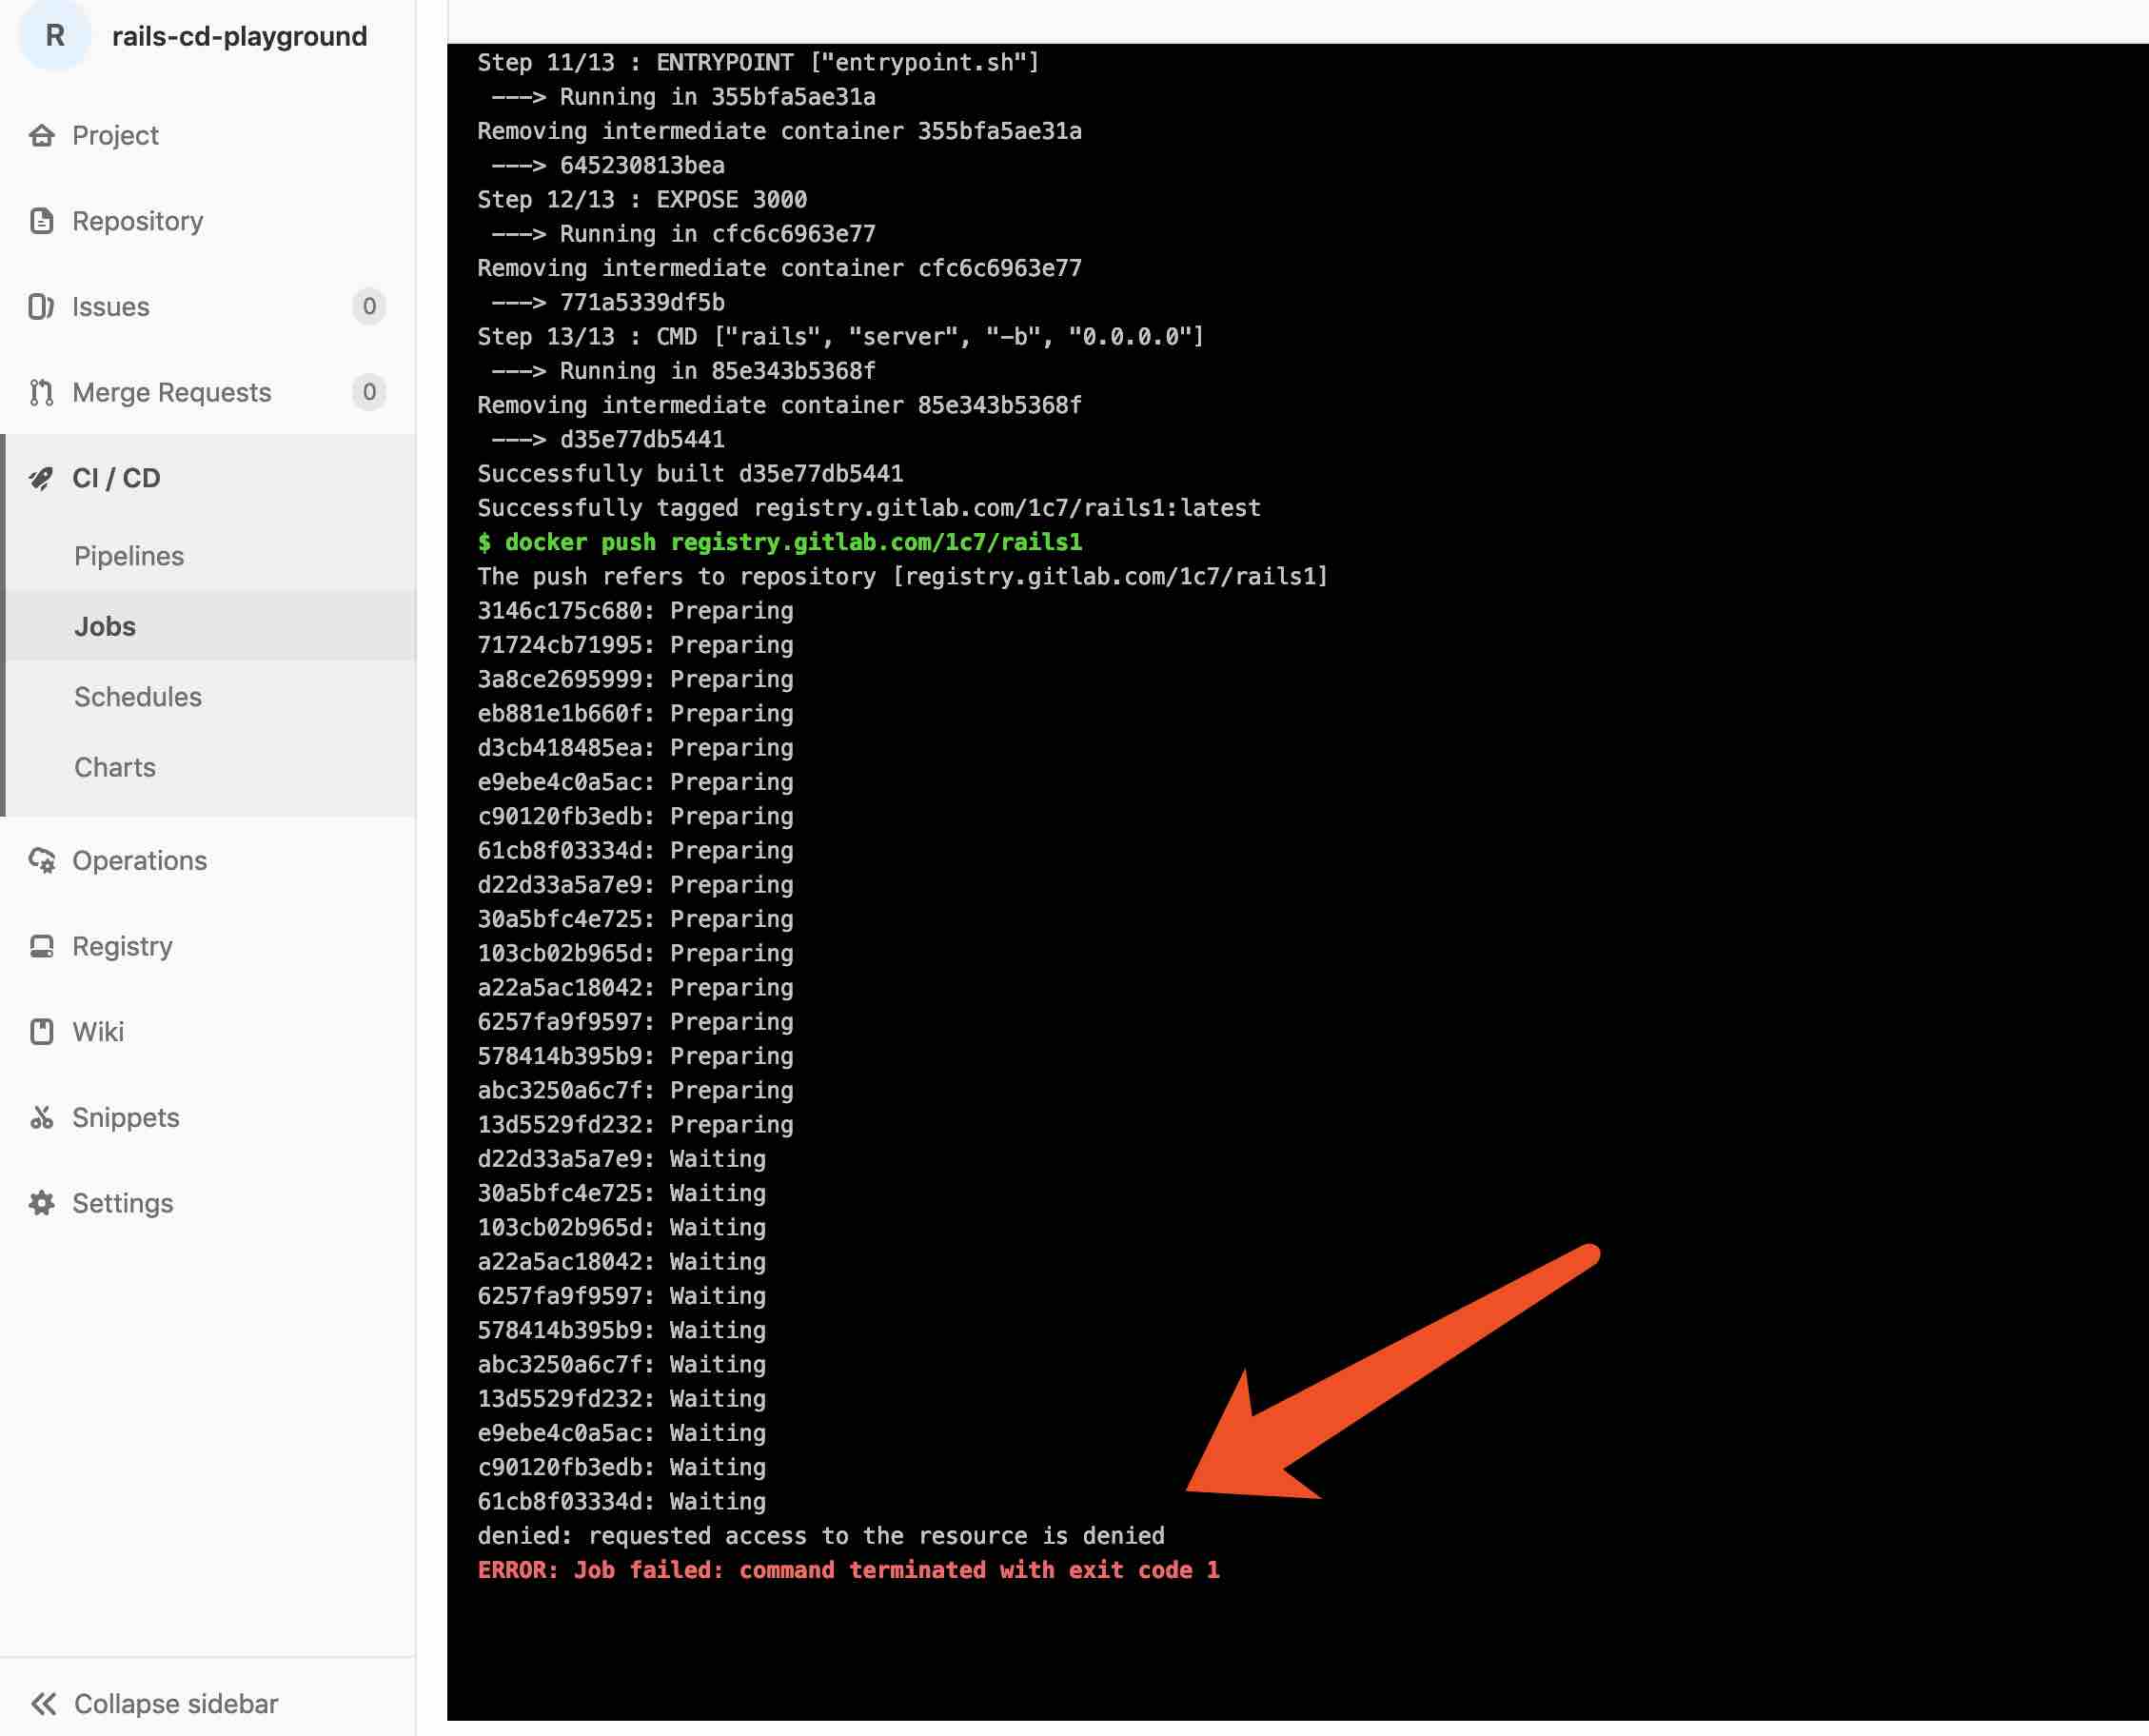Click the Issues count badge

coord(369,307)
